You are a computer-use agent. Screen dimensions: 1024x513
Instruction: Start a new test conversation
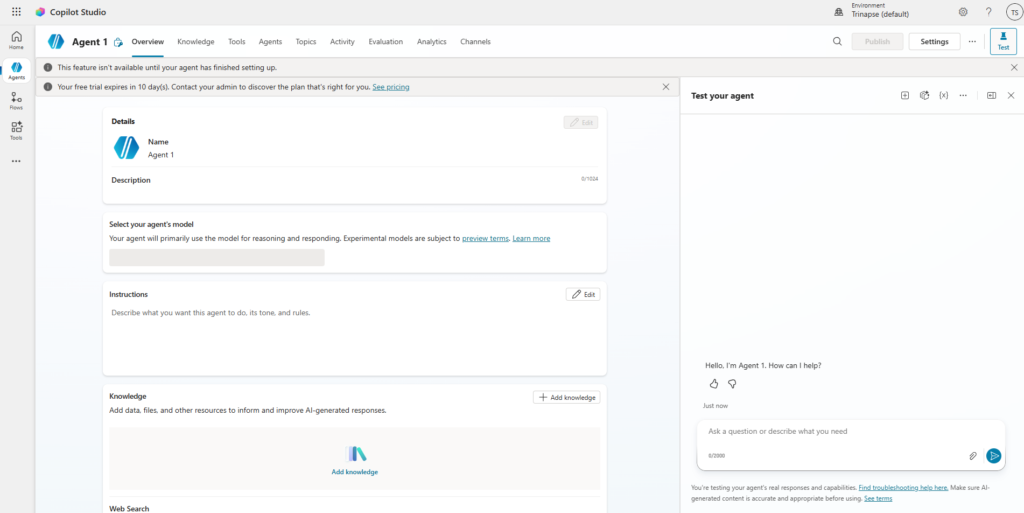905,95
